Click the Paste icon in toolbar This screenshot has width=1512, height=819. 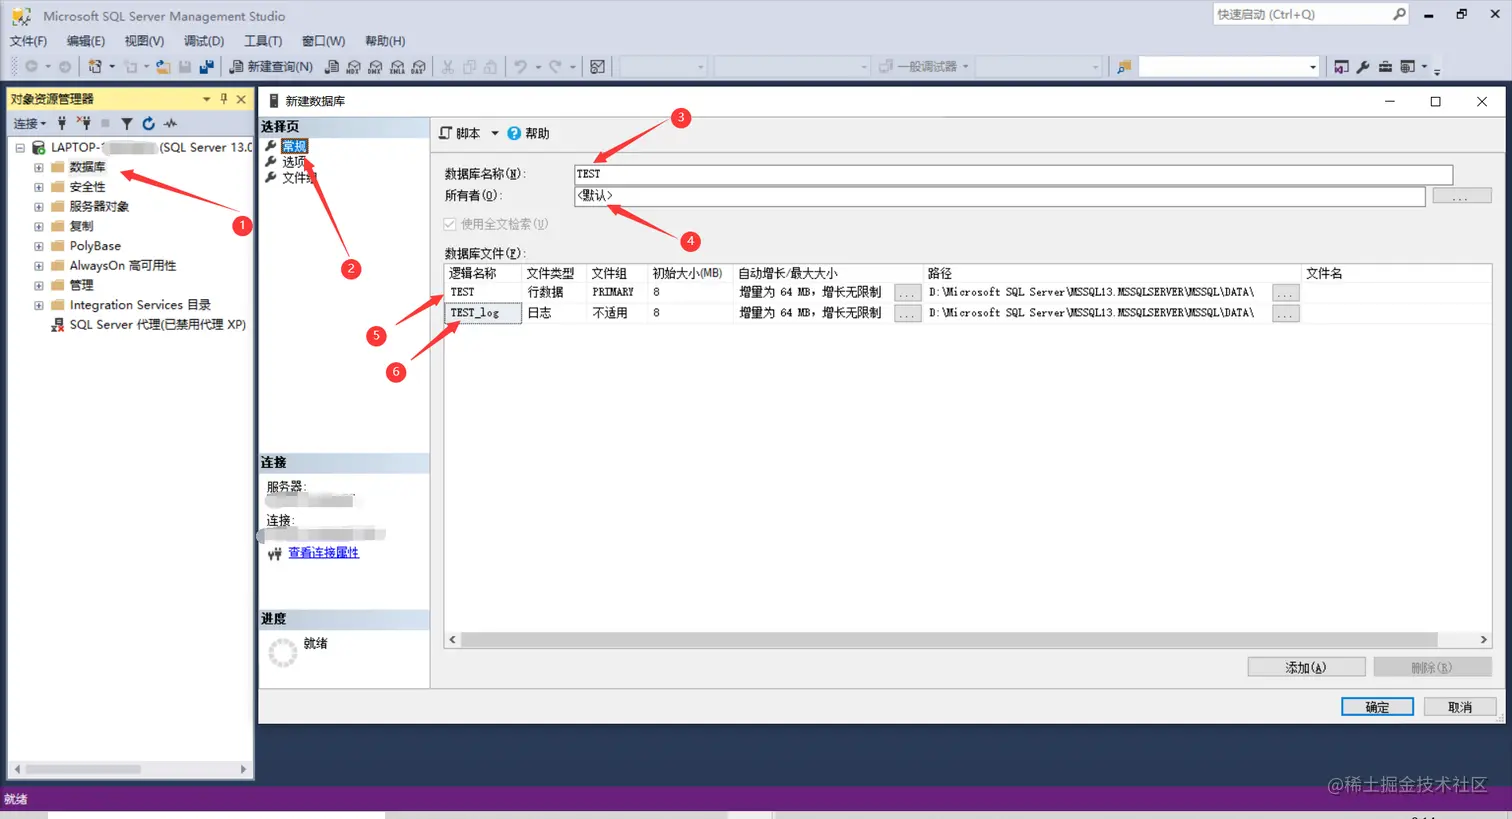(490, 67)
